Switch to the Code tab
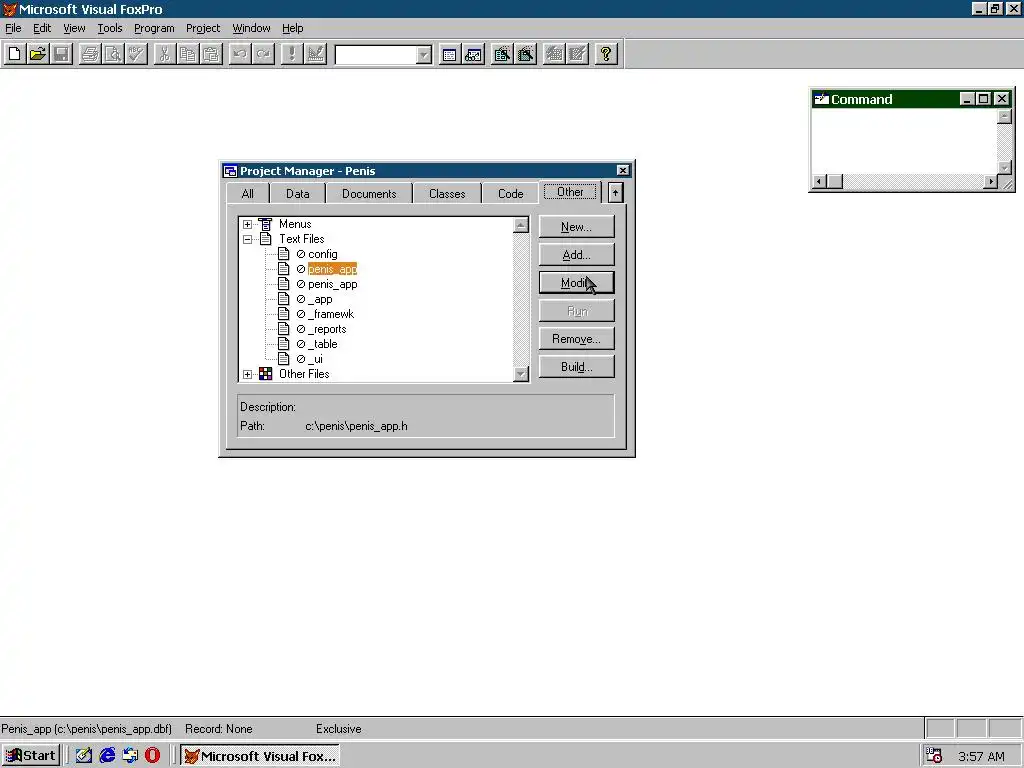This screenshot has width=1024, height=768. point(510,194)
